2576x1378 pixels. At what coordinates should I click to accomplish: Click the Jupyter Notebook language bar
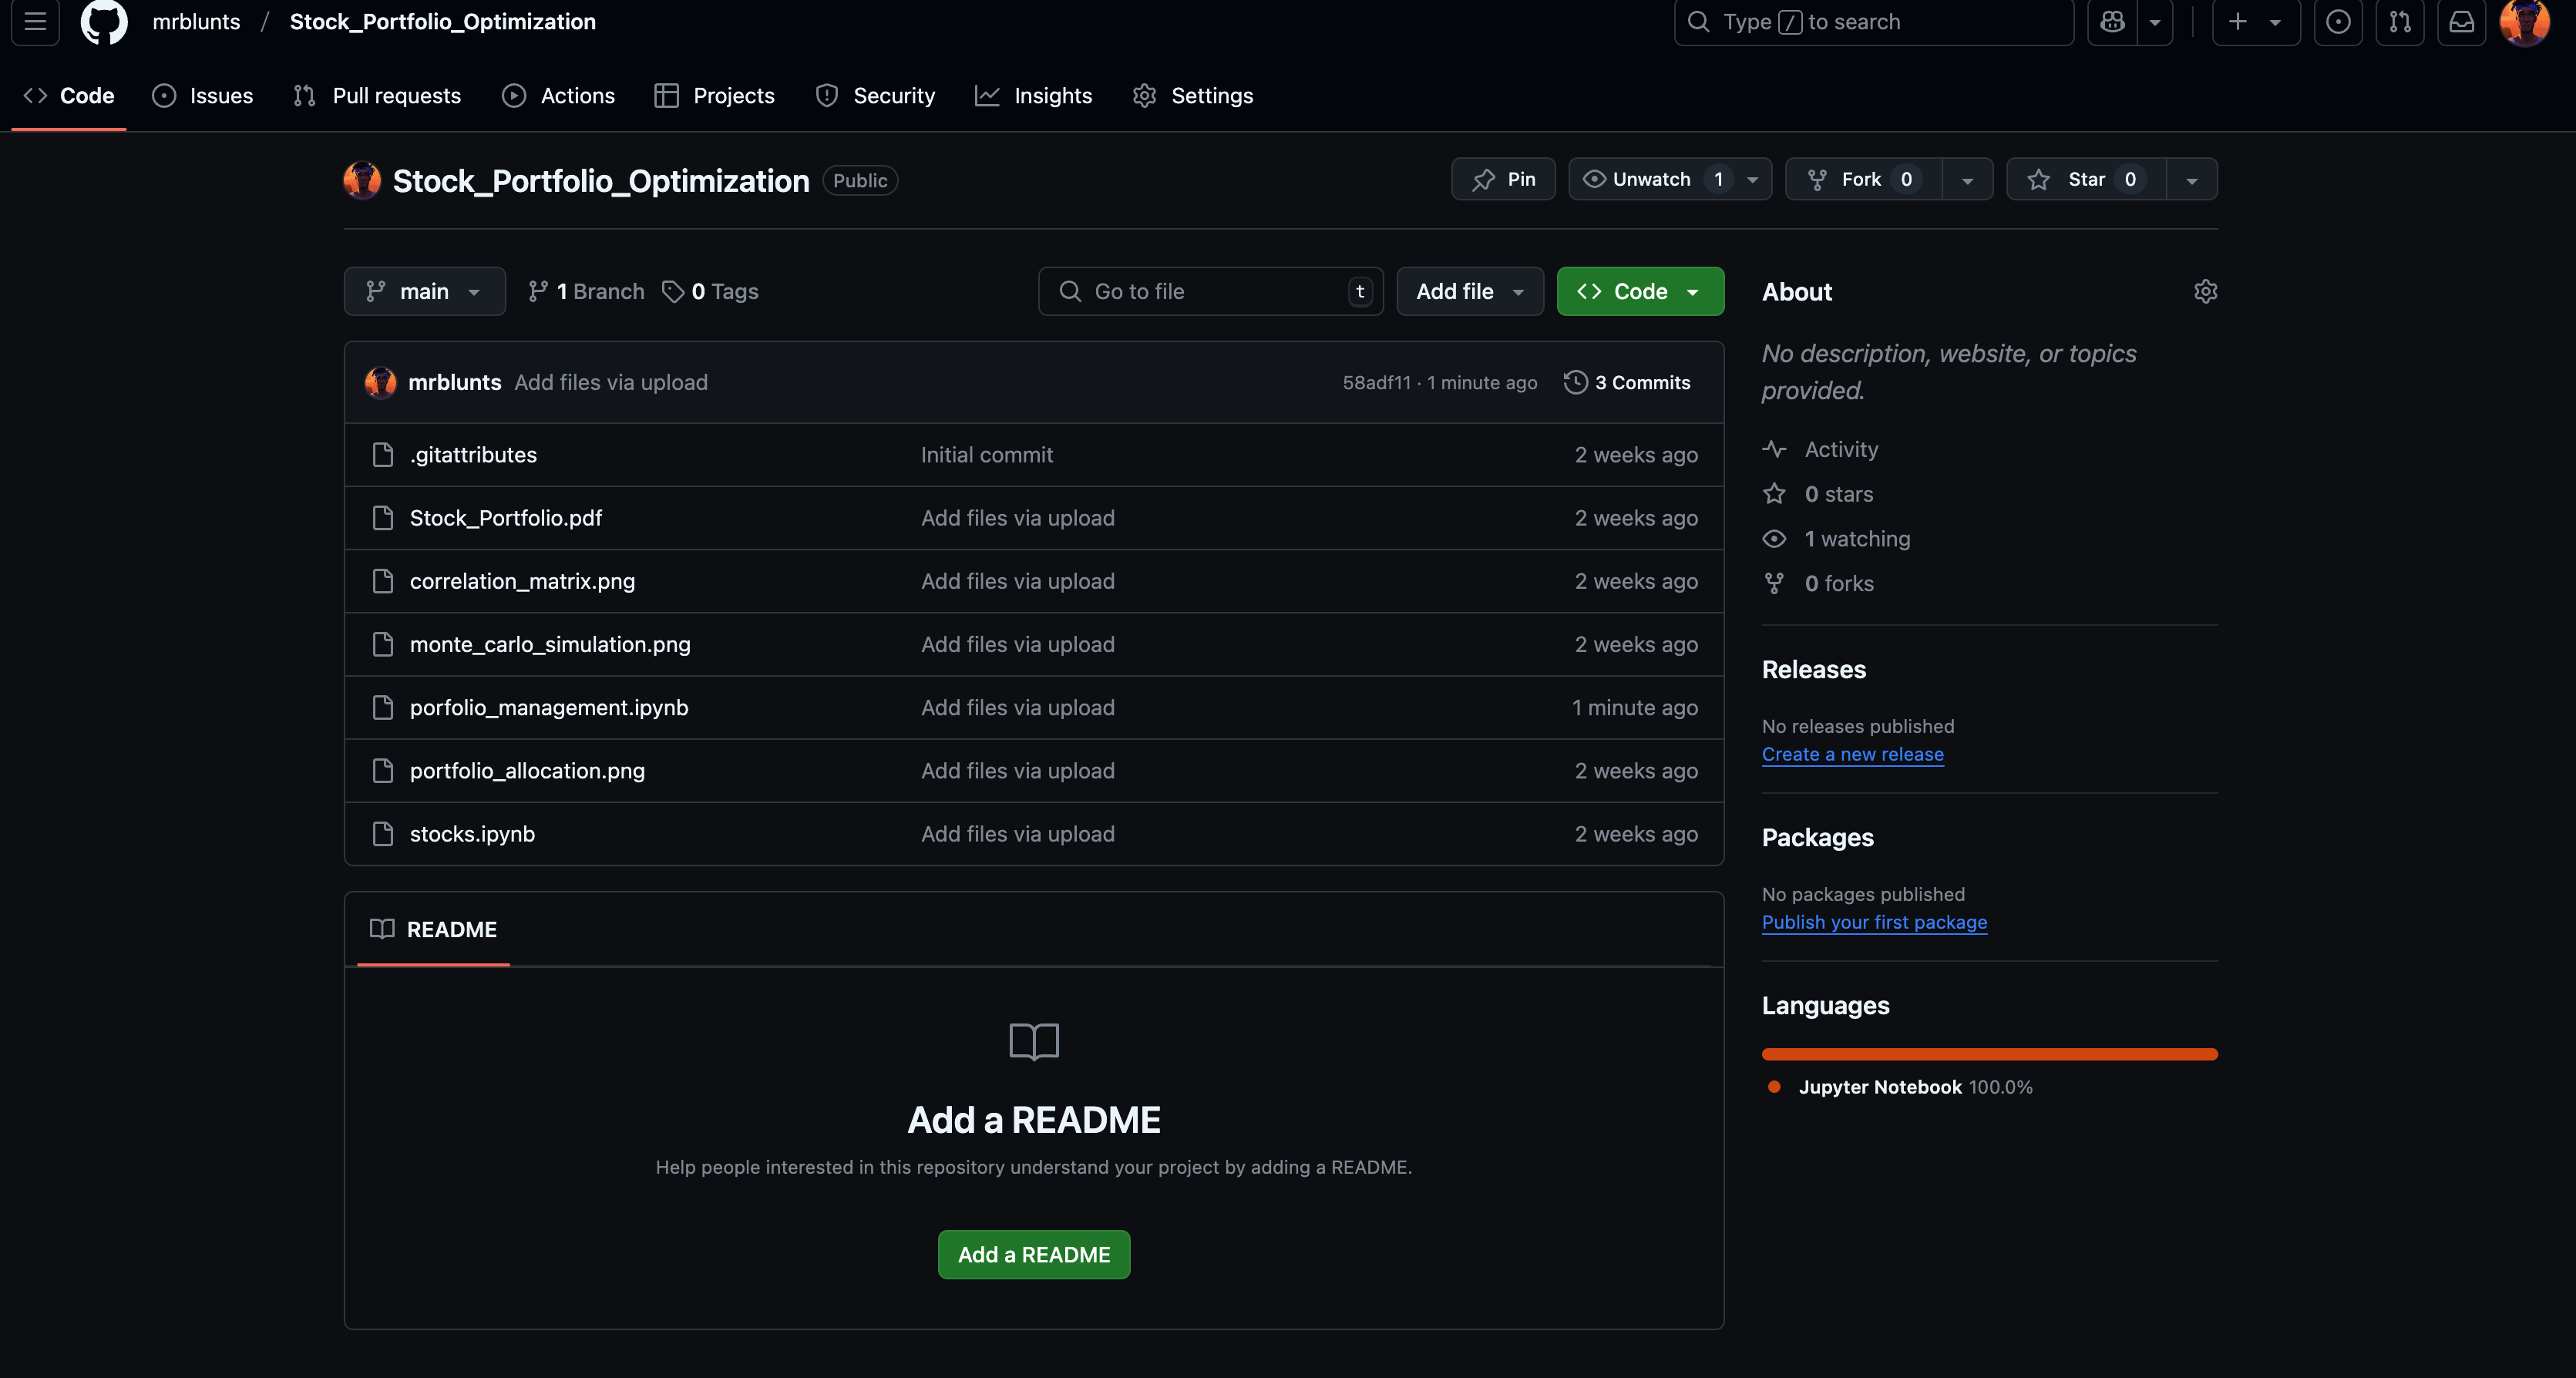1989,1054
